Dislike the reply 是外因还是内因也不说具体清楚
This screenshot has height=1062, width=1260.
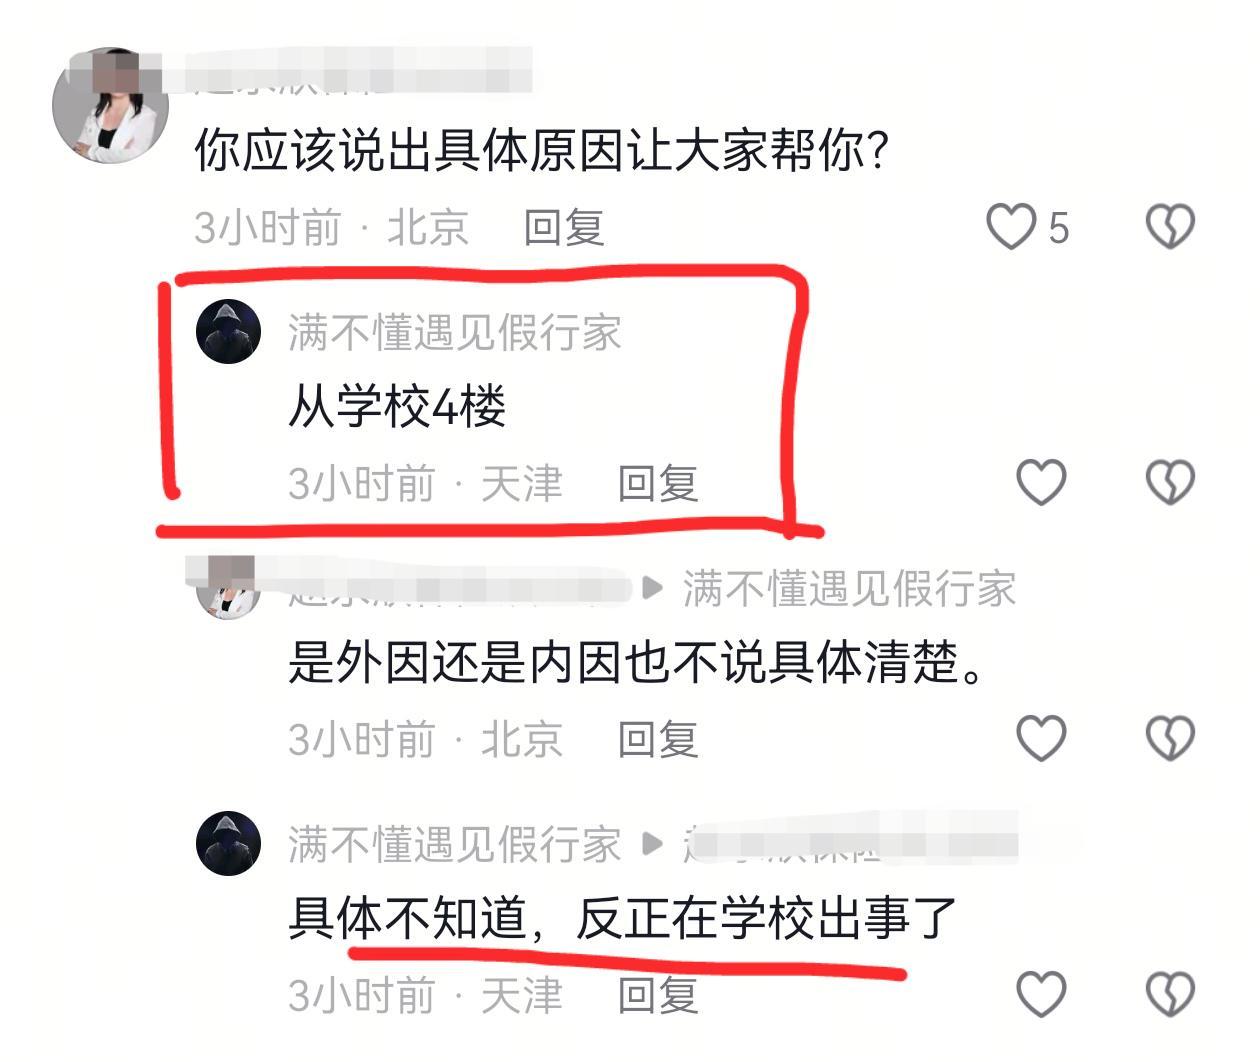(x=1170, y=738)
